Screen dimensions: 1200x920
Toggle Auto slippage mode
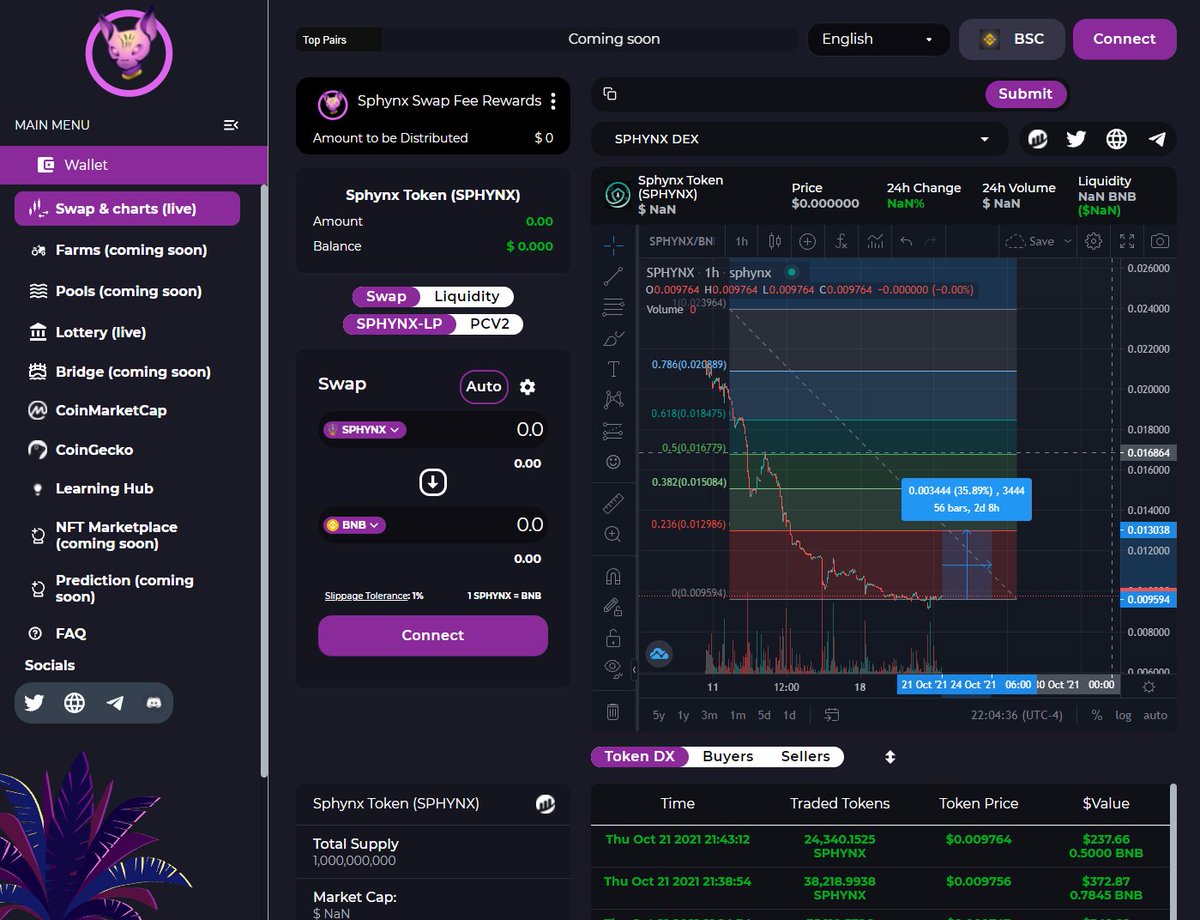tap(484, 387)
